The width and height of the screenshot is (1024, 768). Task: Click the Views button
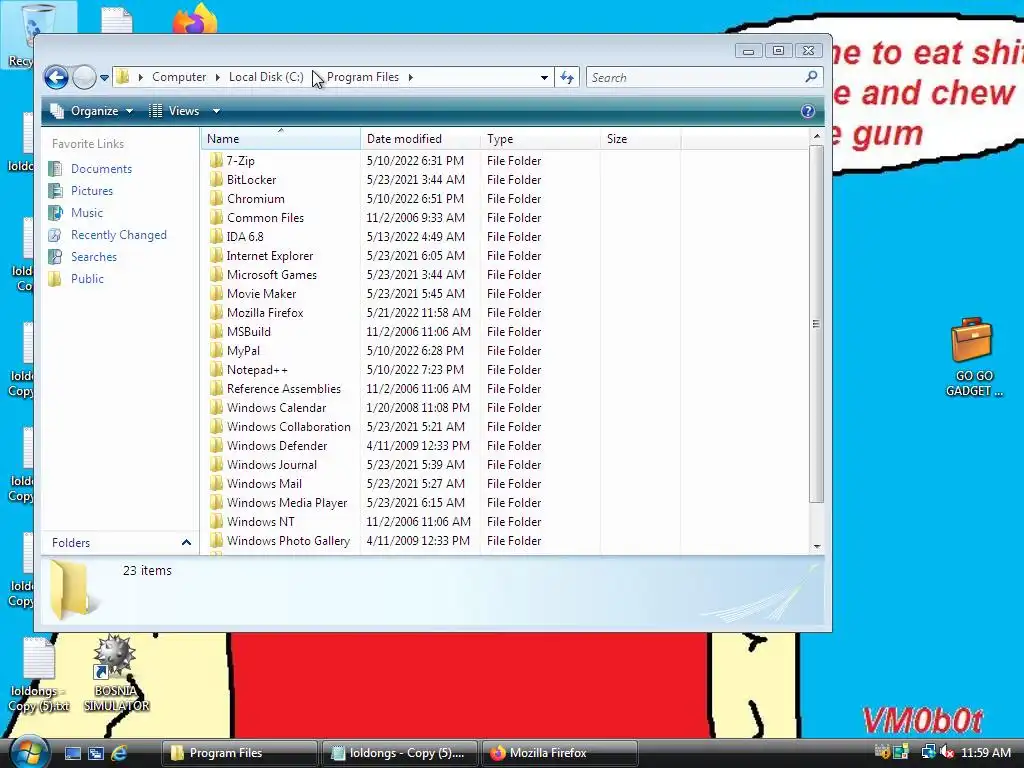tap(175, 111)
